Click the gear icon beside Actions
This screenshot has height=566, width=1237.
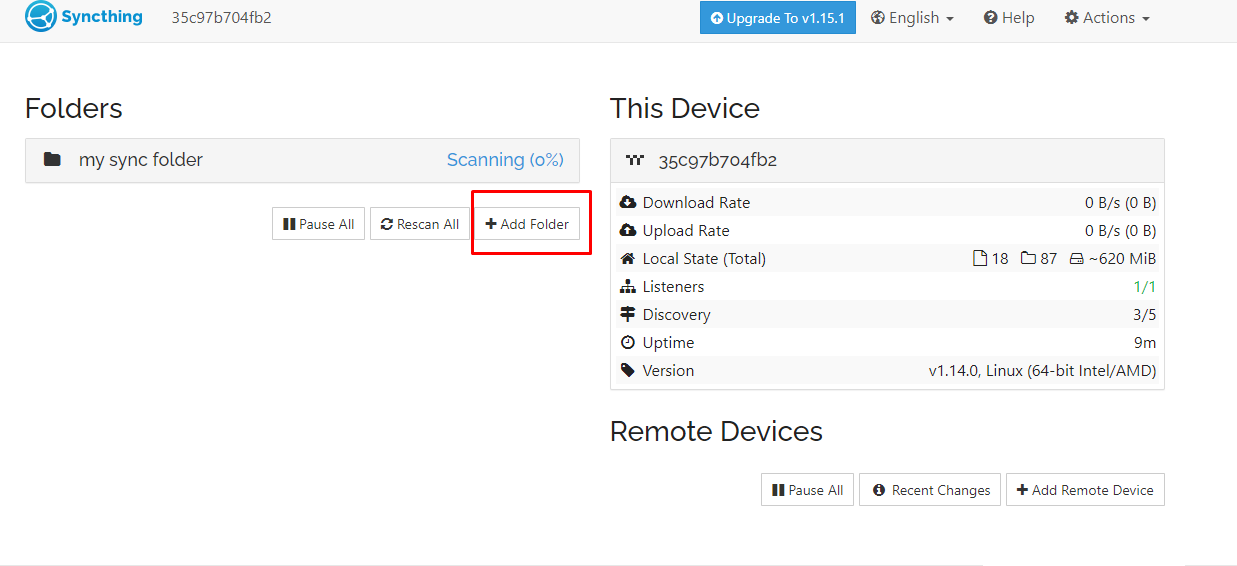pyautogui.click(x=1072, y=17)
